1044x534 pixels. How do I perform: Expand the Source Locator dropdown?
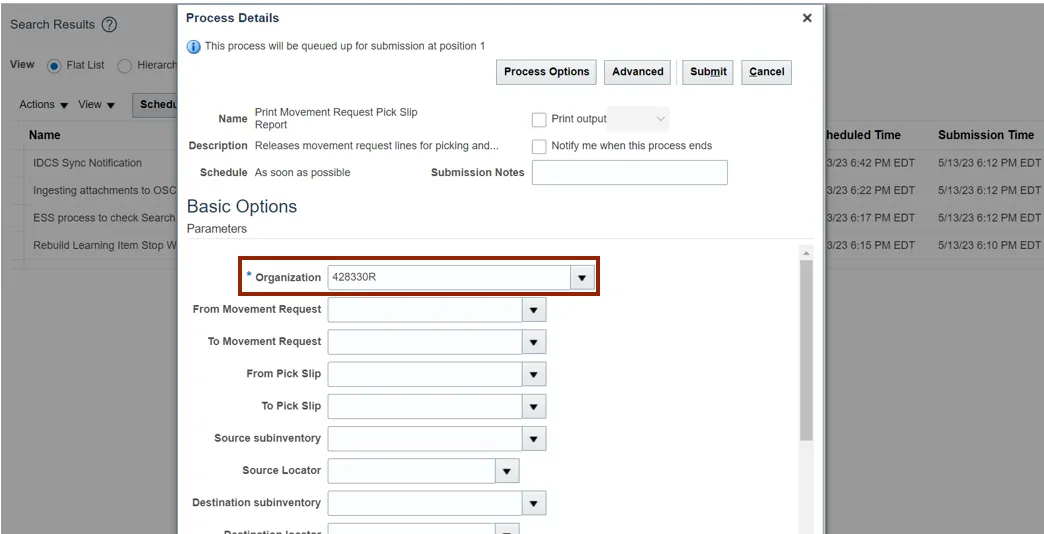[506, 471]
